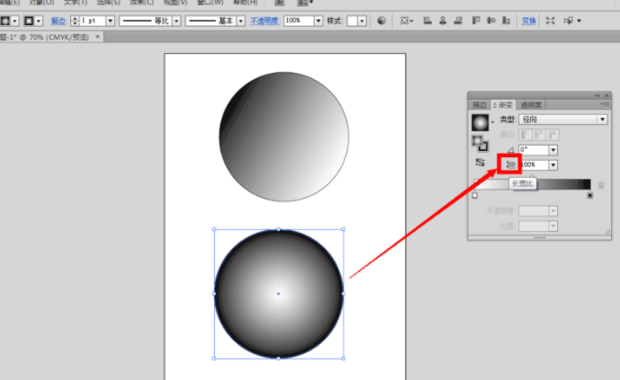Click vertical align top icon
620x380 pixels.
[x=476, y=21]
